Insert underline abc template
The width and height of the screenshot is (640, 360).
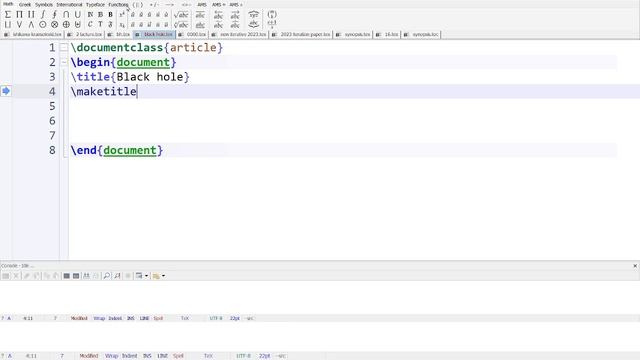[x=200, y=24]
